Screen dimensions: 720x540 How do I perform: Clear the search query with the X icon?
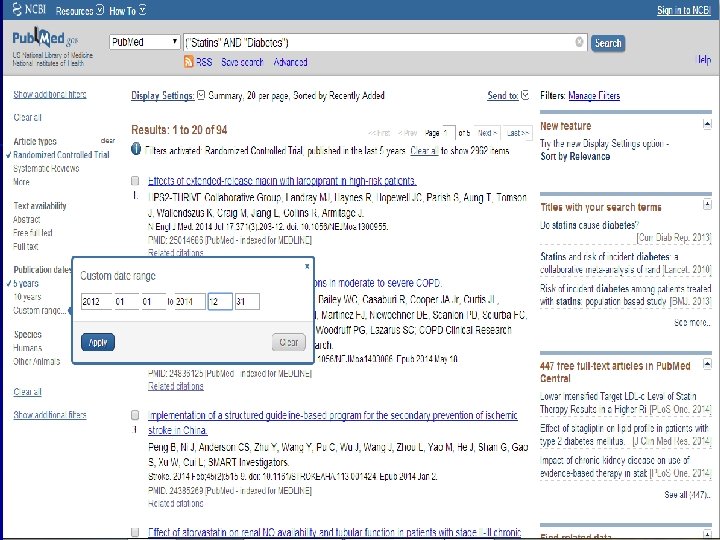(579, 42)
